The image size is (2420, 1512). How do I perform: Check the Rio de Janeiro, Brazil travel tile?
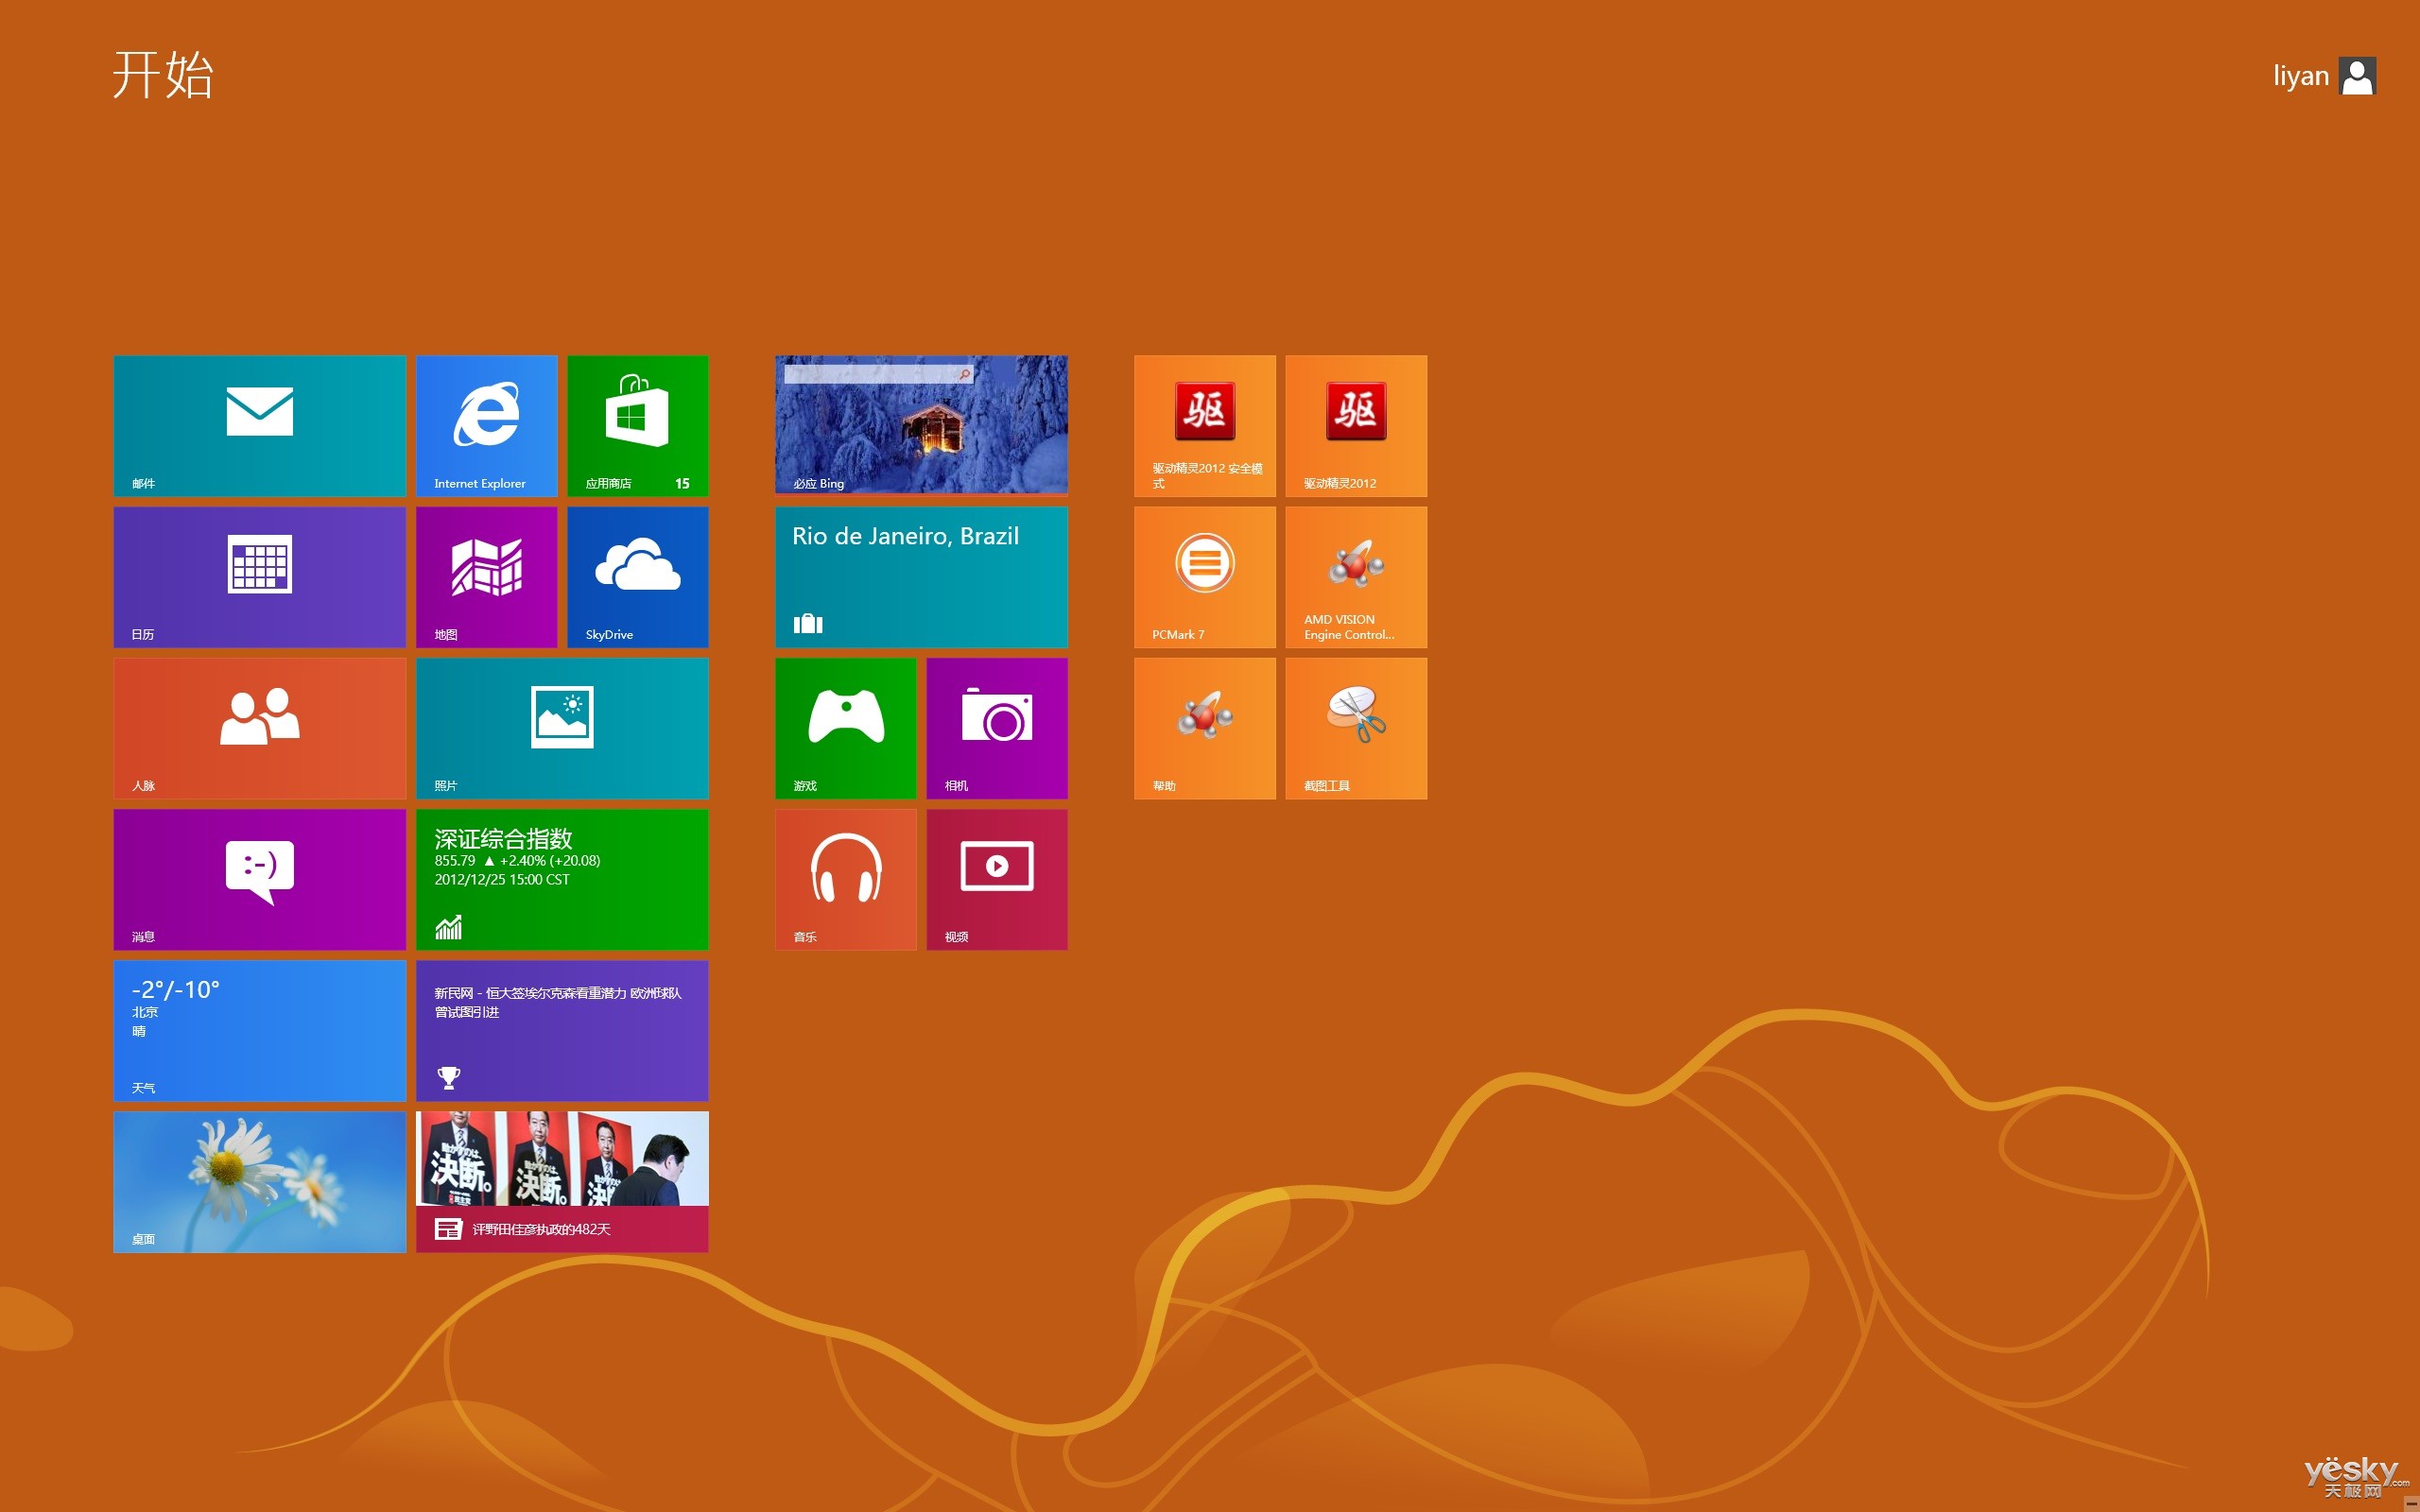coord(920,576)
